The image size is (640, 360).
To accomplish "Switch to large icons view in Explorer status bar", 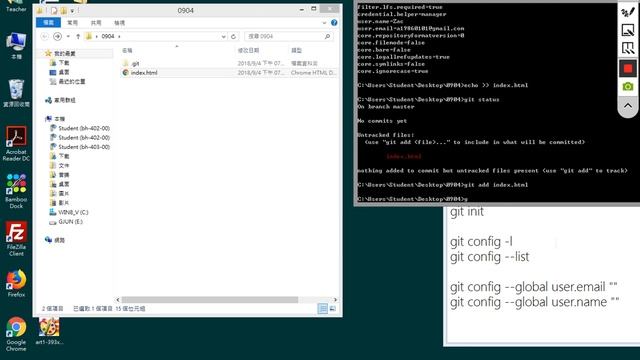I will pos(333,309).
